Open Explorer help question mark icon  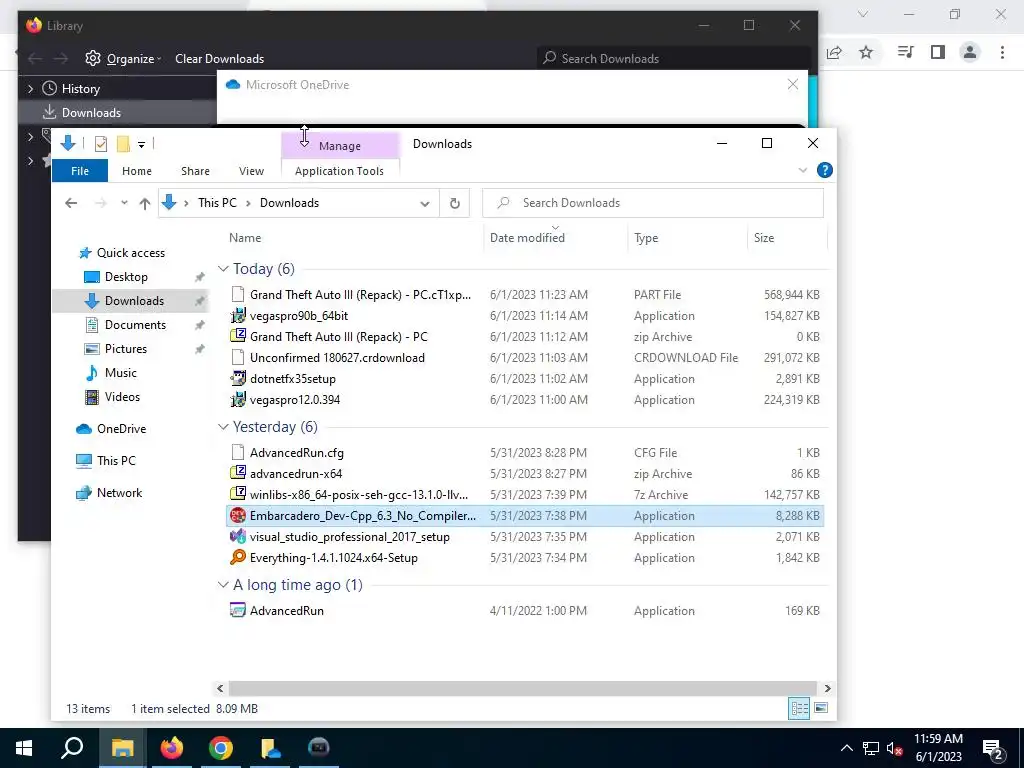[x=825, y=170]
